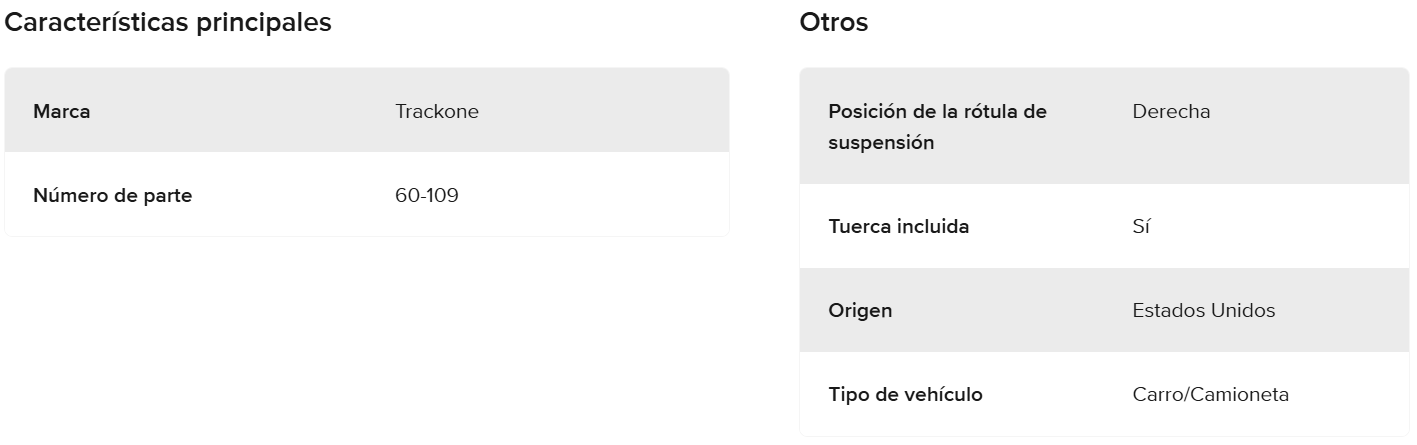Select the 'Marca' attribute label
The image size is (1417, 445).
62,112
